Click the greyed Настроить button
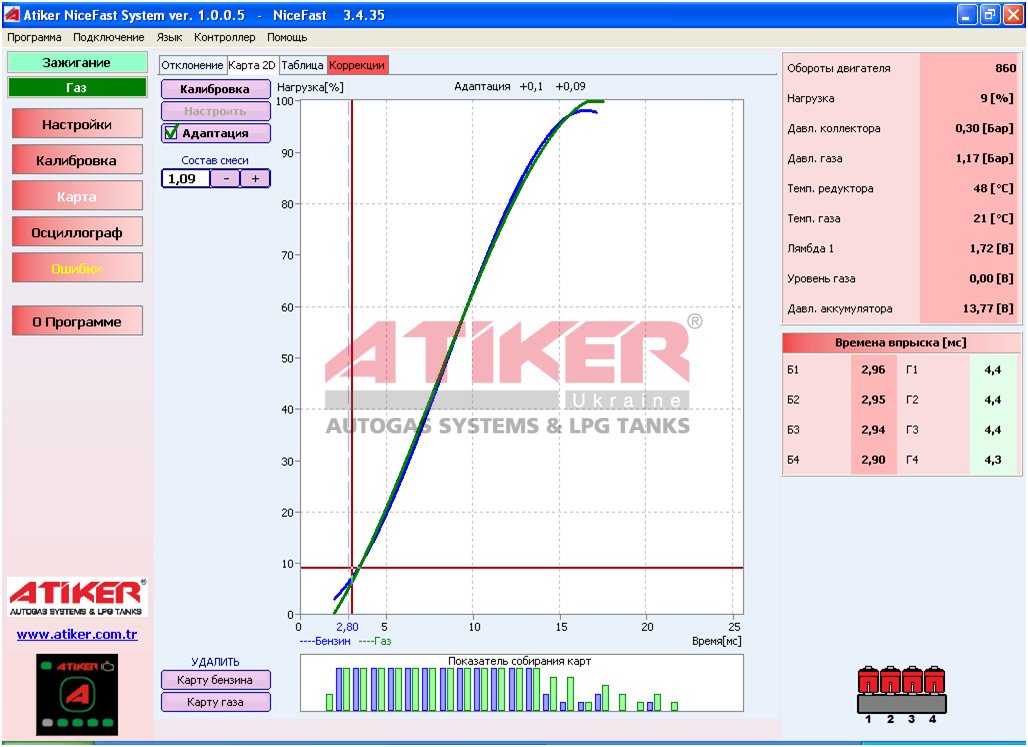This screenshot has width=1028, height=747. pyautogui.click(x=216, y=111)
